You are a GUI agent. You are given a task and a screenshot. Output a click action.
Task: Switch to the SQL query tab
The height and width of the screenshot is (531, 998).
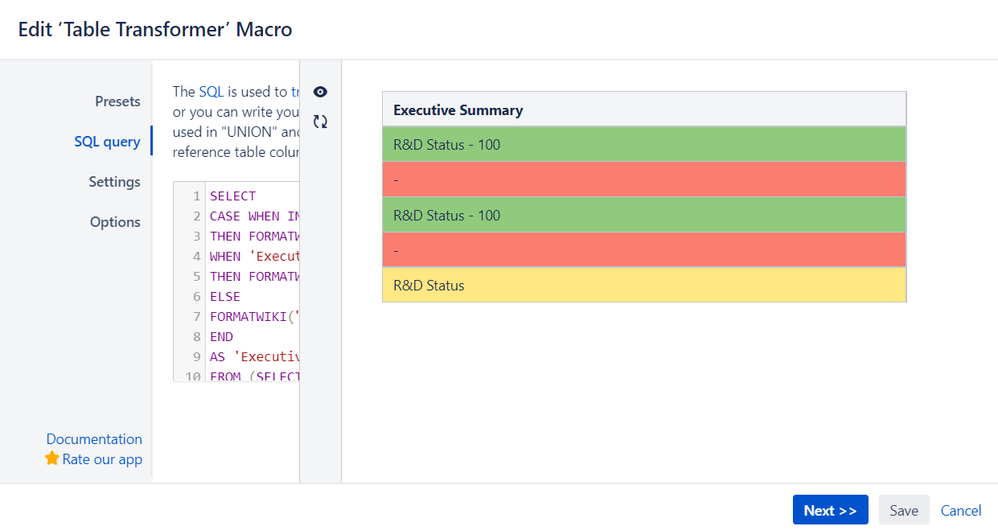(x=107, y=141)
